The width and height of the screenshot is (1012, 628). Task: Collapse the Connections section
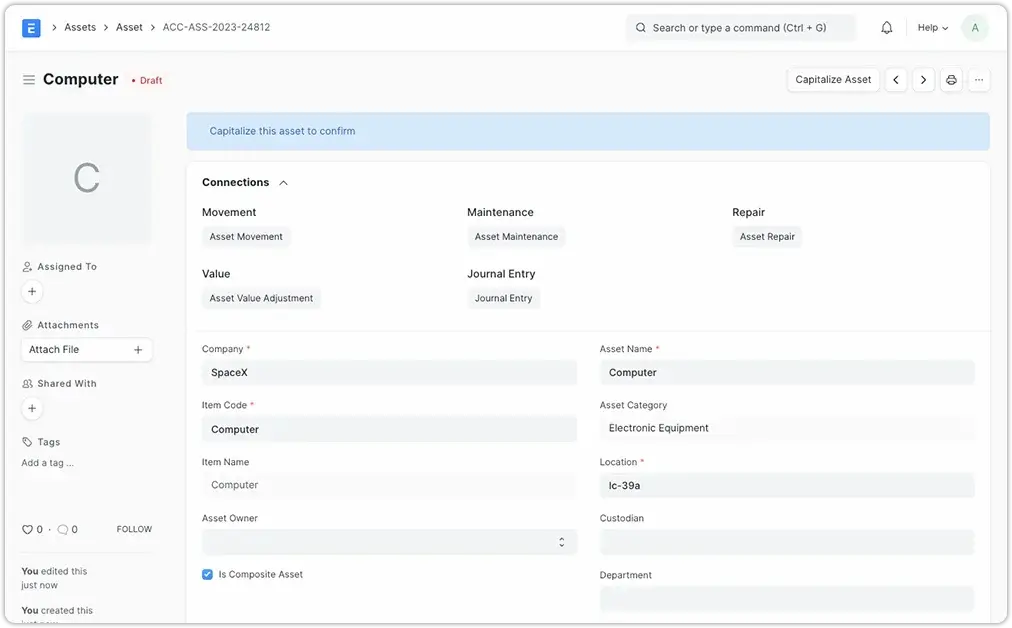(283, 182)
